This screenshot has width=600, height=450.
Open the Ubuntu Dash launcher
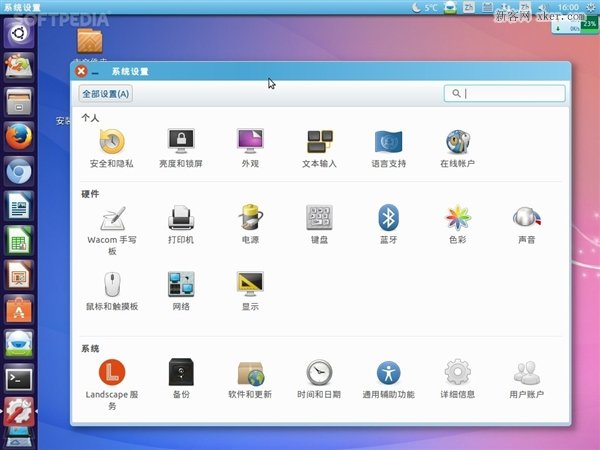point(19,33)
